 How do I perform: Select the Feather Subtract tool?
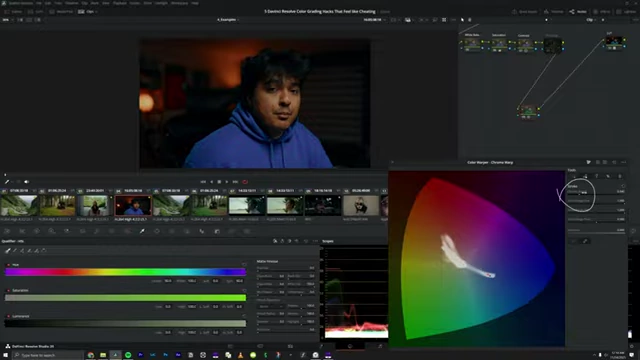point(29,251)
